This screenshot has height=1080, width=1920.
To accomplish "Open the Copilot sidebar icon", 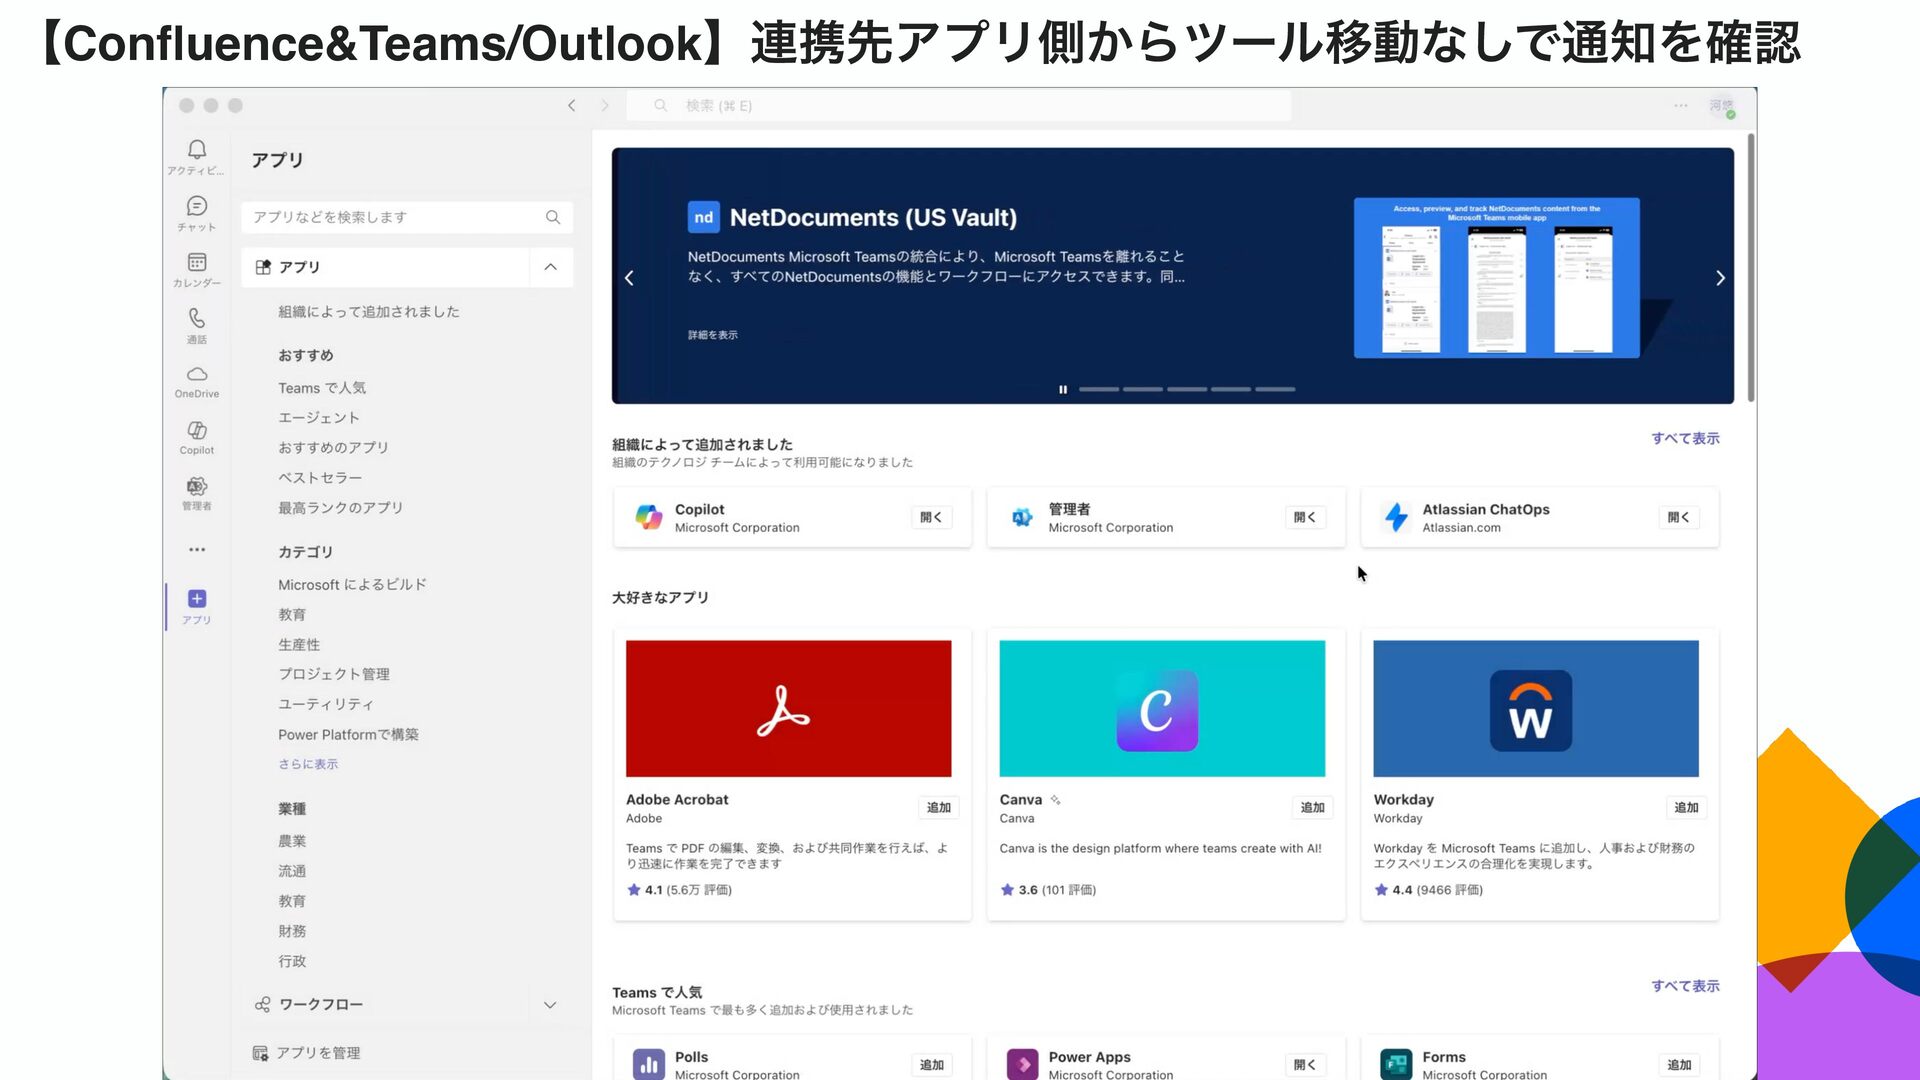I will click(x=197, y=431).
